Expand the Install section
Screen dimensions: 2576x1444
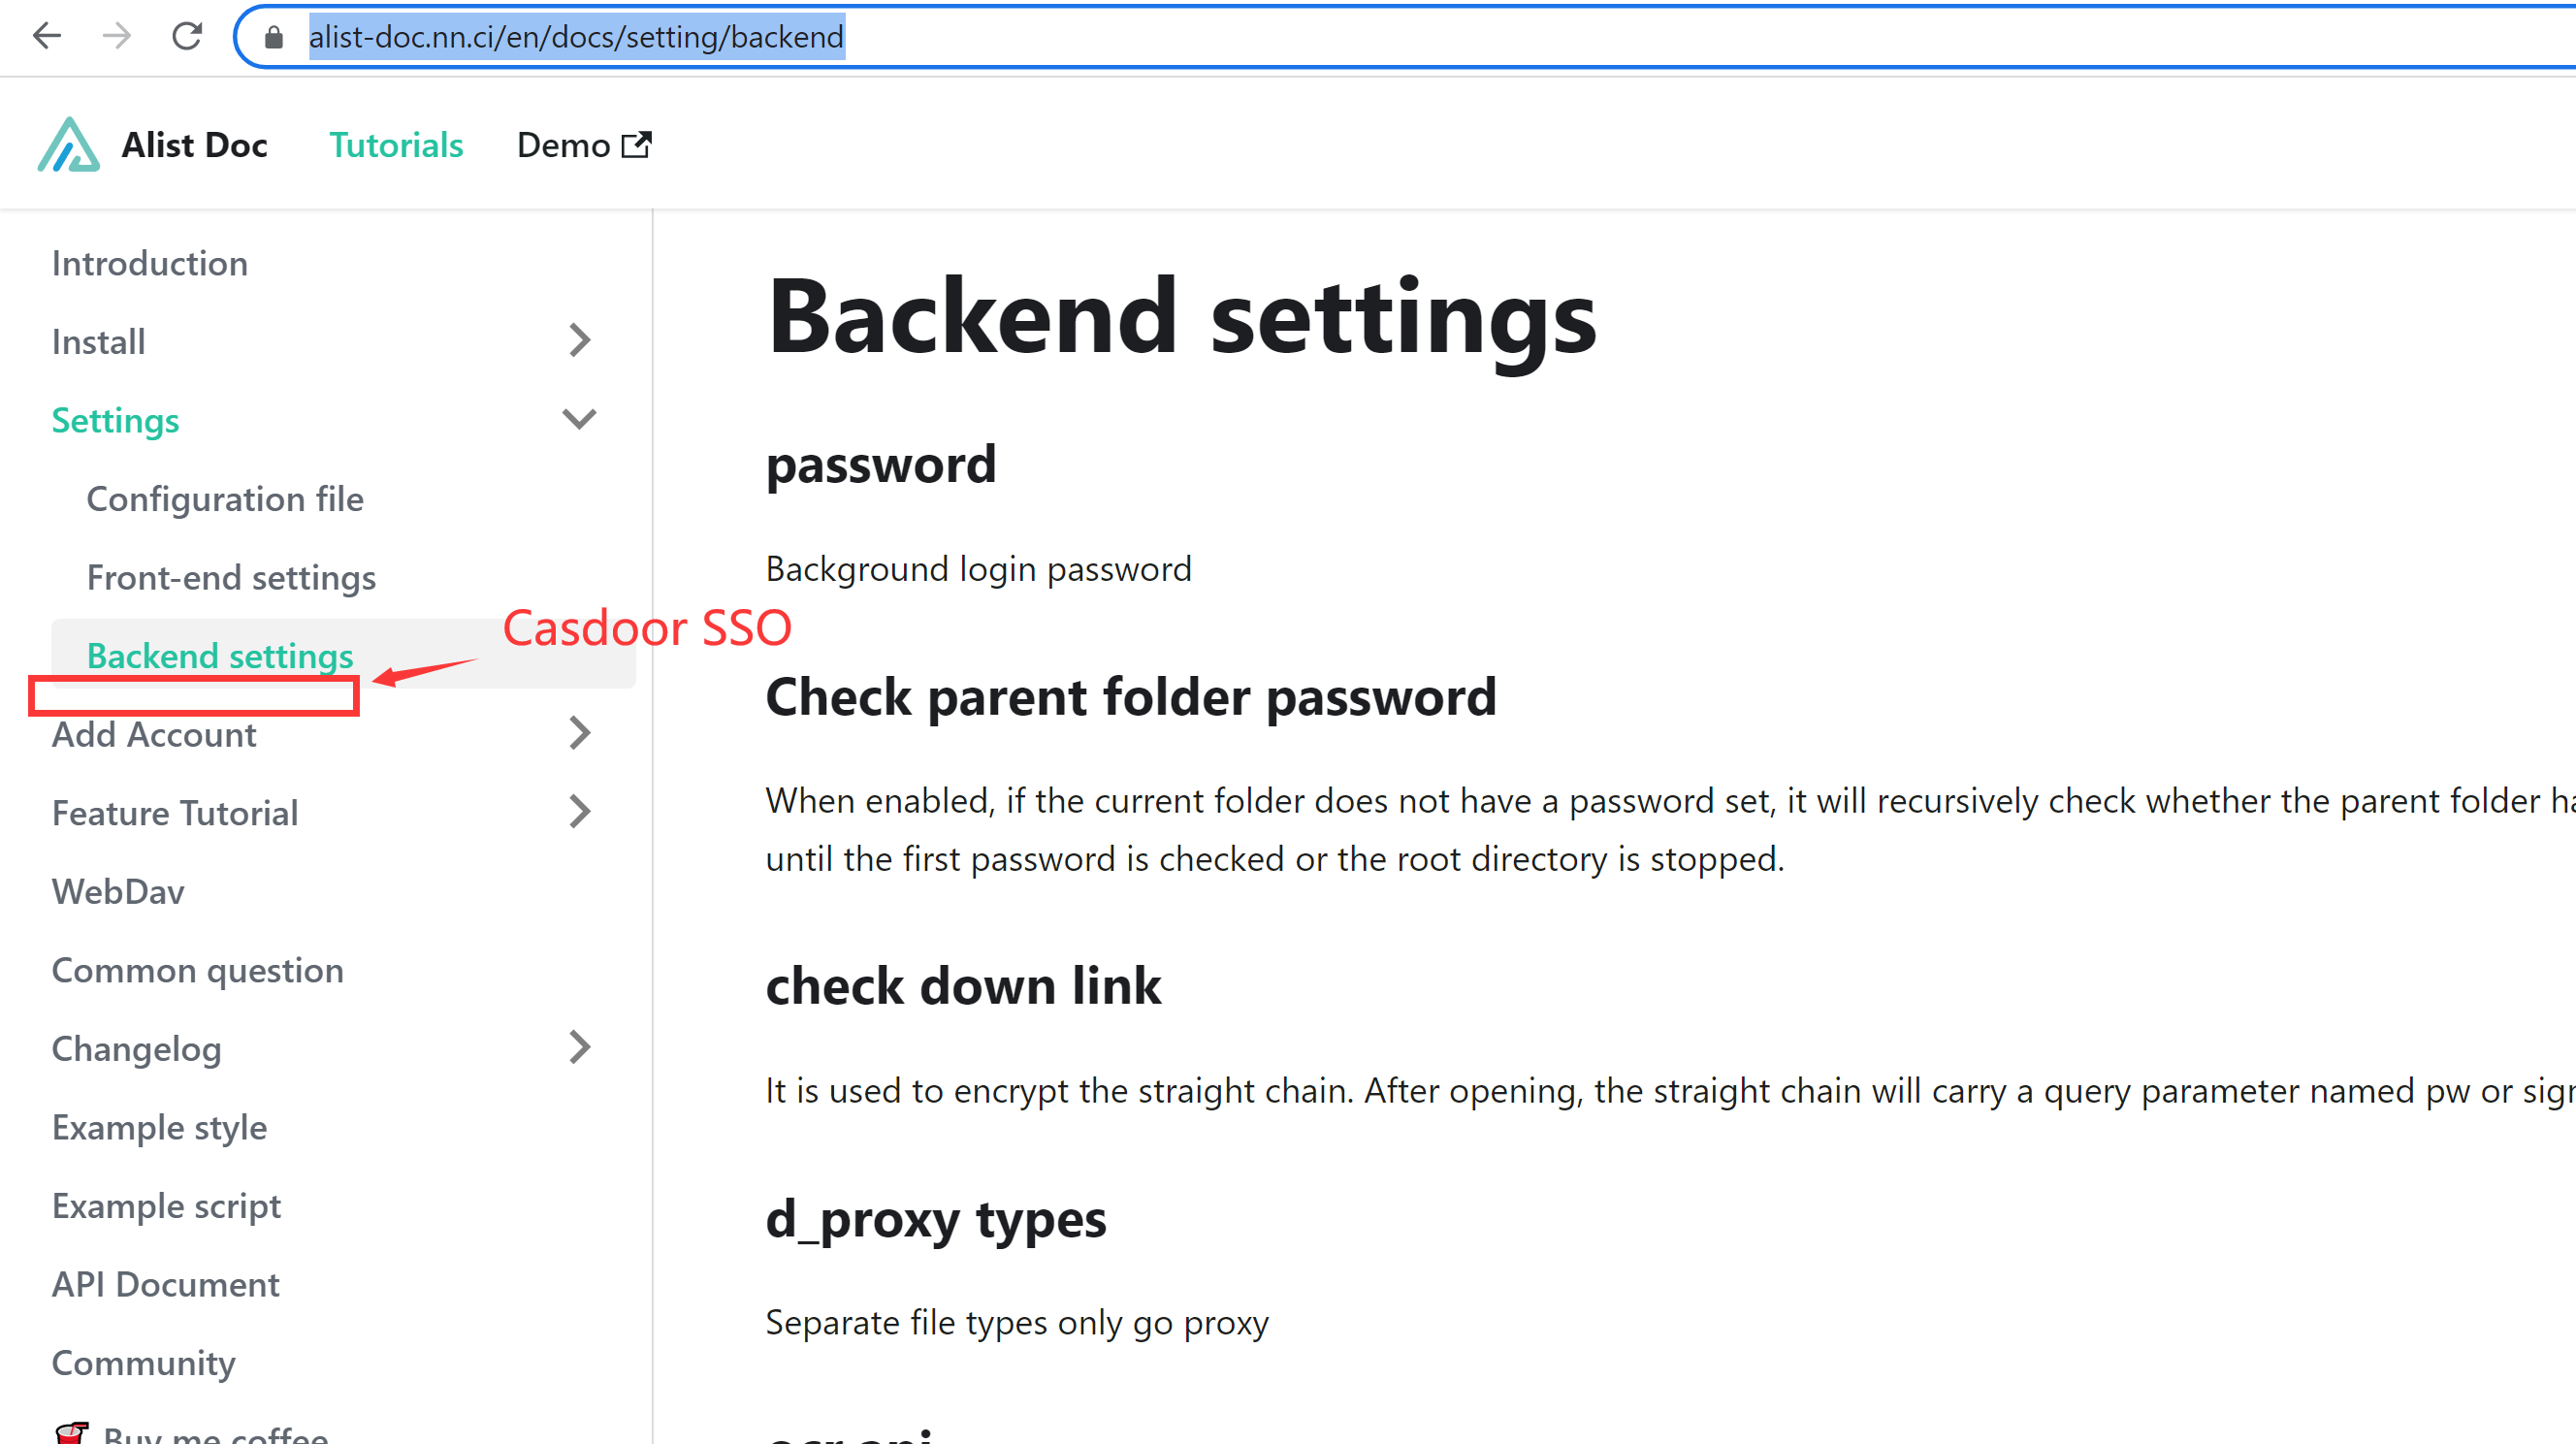coord(580,340)
